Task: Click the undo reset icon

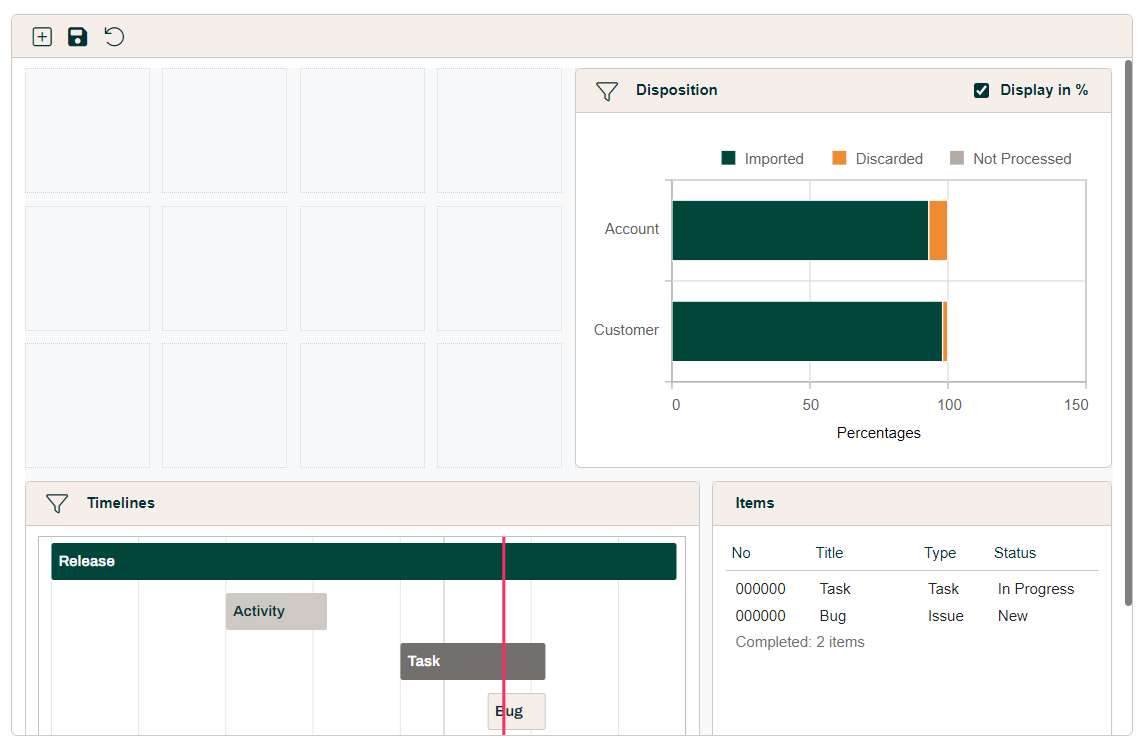Action: click(x=115, y=37)
